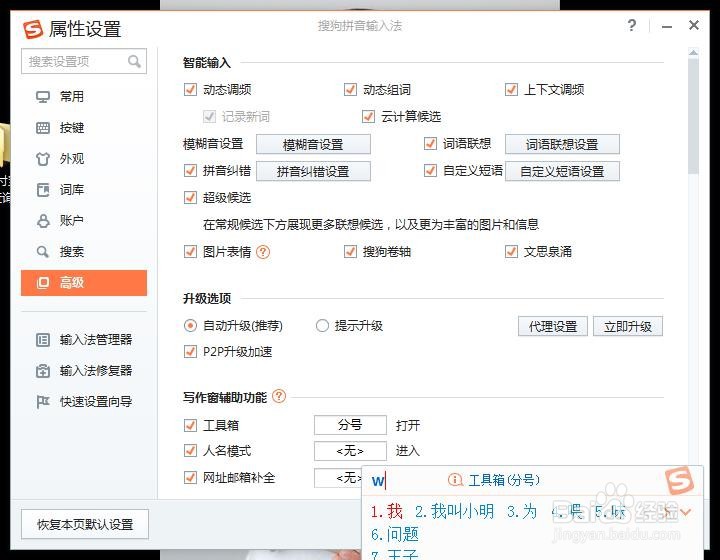Toggle 超级候选 checkbox
The width and height of the screenshot is (720, 560).
click(x=190, y=198)
